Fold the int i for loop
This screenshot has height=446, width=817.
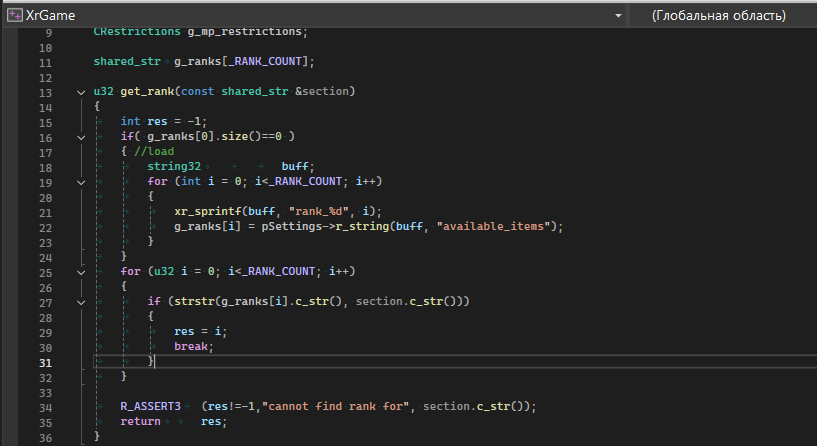(x=80, y=181)
